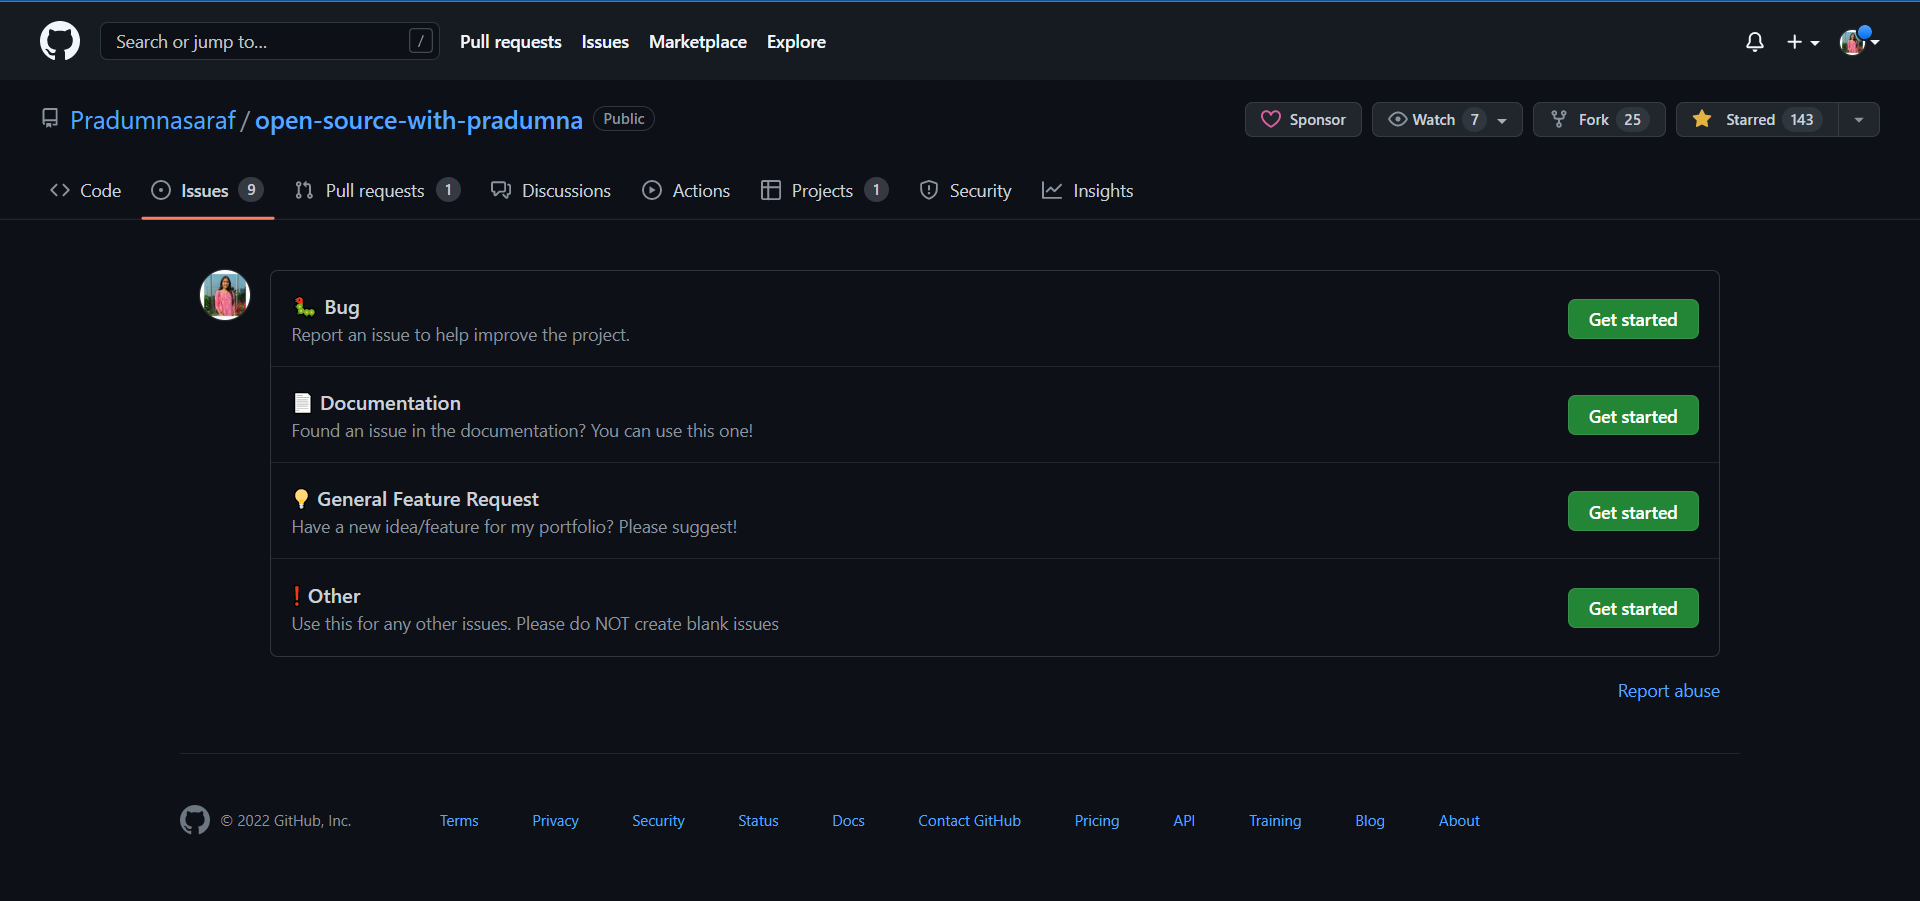Get started with Documentation template
1920x901 pixels.
(x=1633, y=415)
